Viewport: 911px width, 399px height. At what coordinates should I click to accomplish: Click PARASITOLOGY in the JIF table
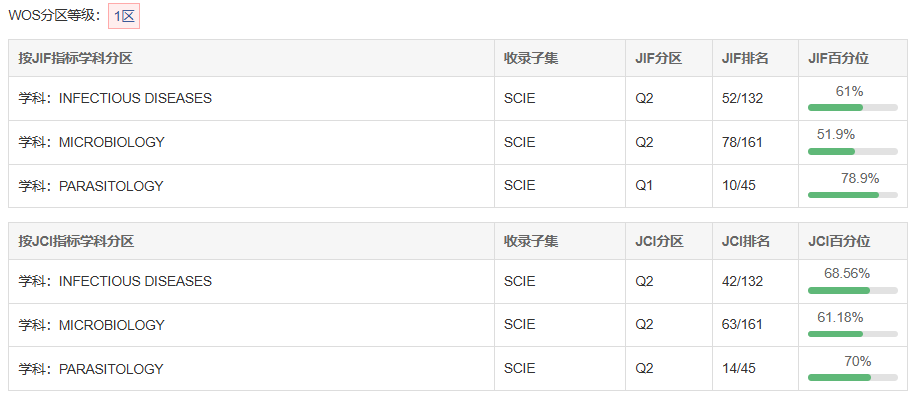(111, 186)
